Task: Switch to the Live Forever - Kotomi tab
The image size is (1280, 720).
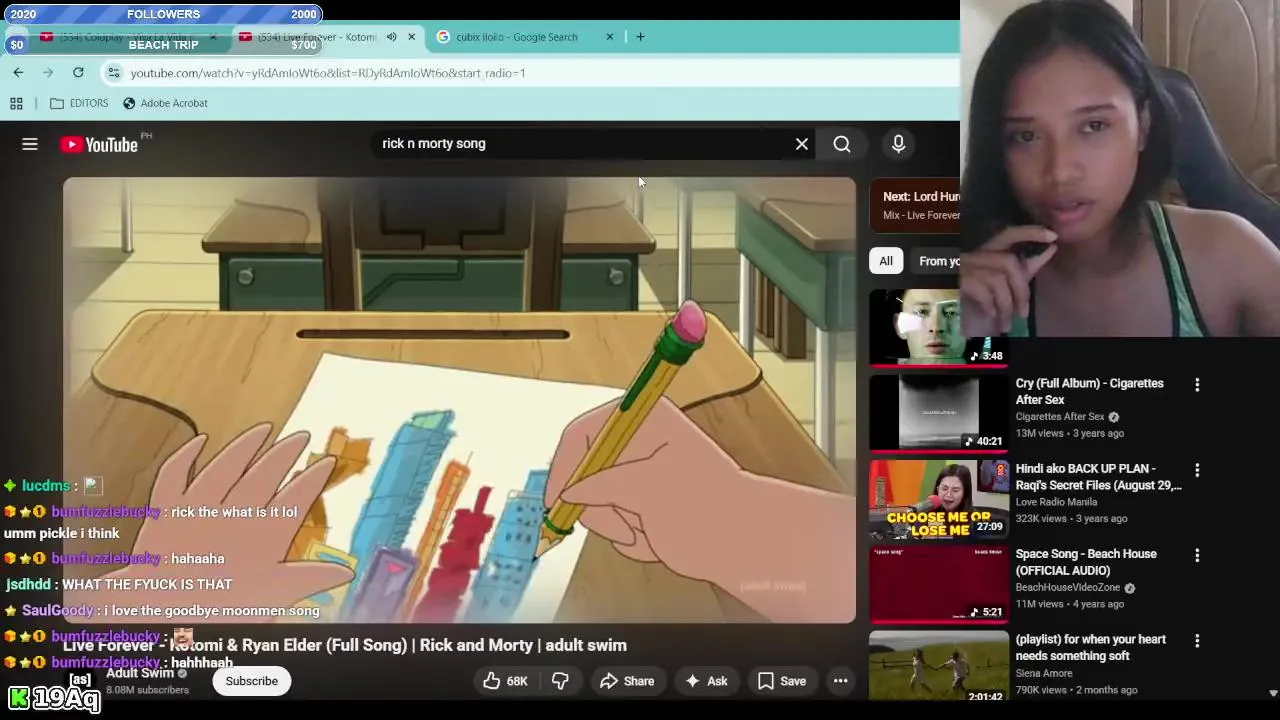Action: click(x=315, y=37)
